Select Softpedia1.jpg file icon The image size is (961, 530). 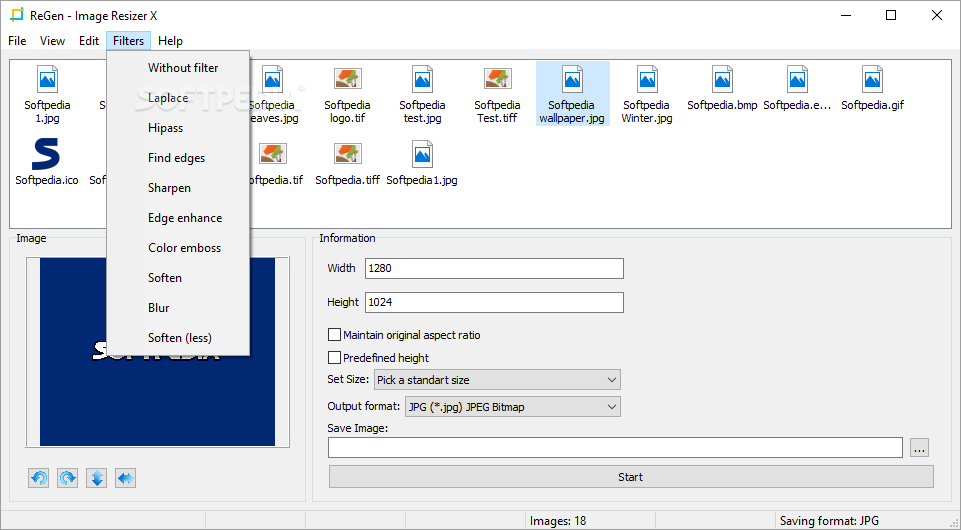click(422, 154)
